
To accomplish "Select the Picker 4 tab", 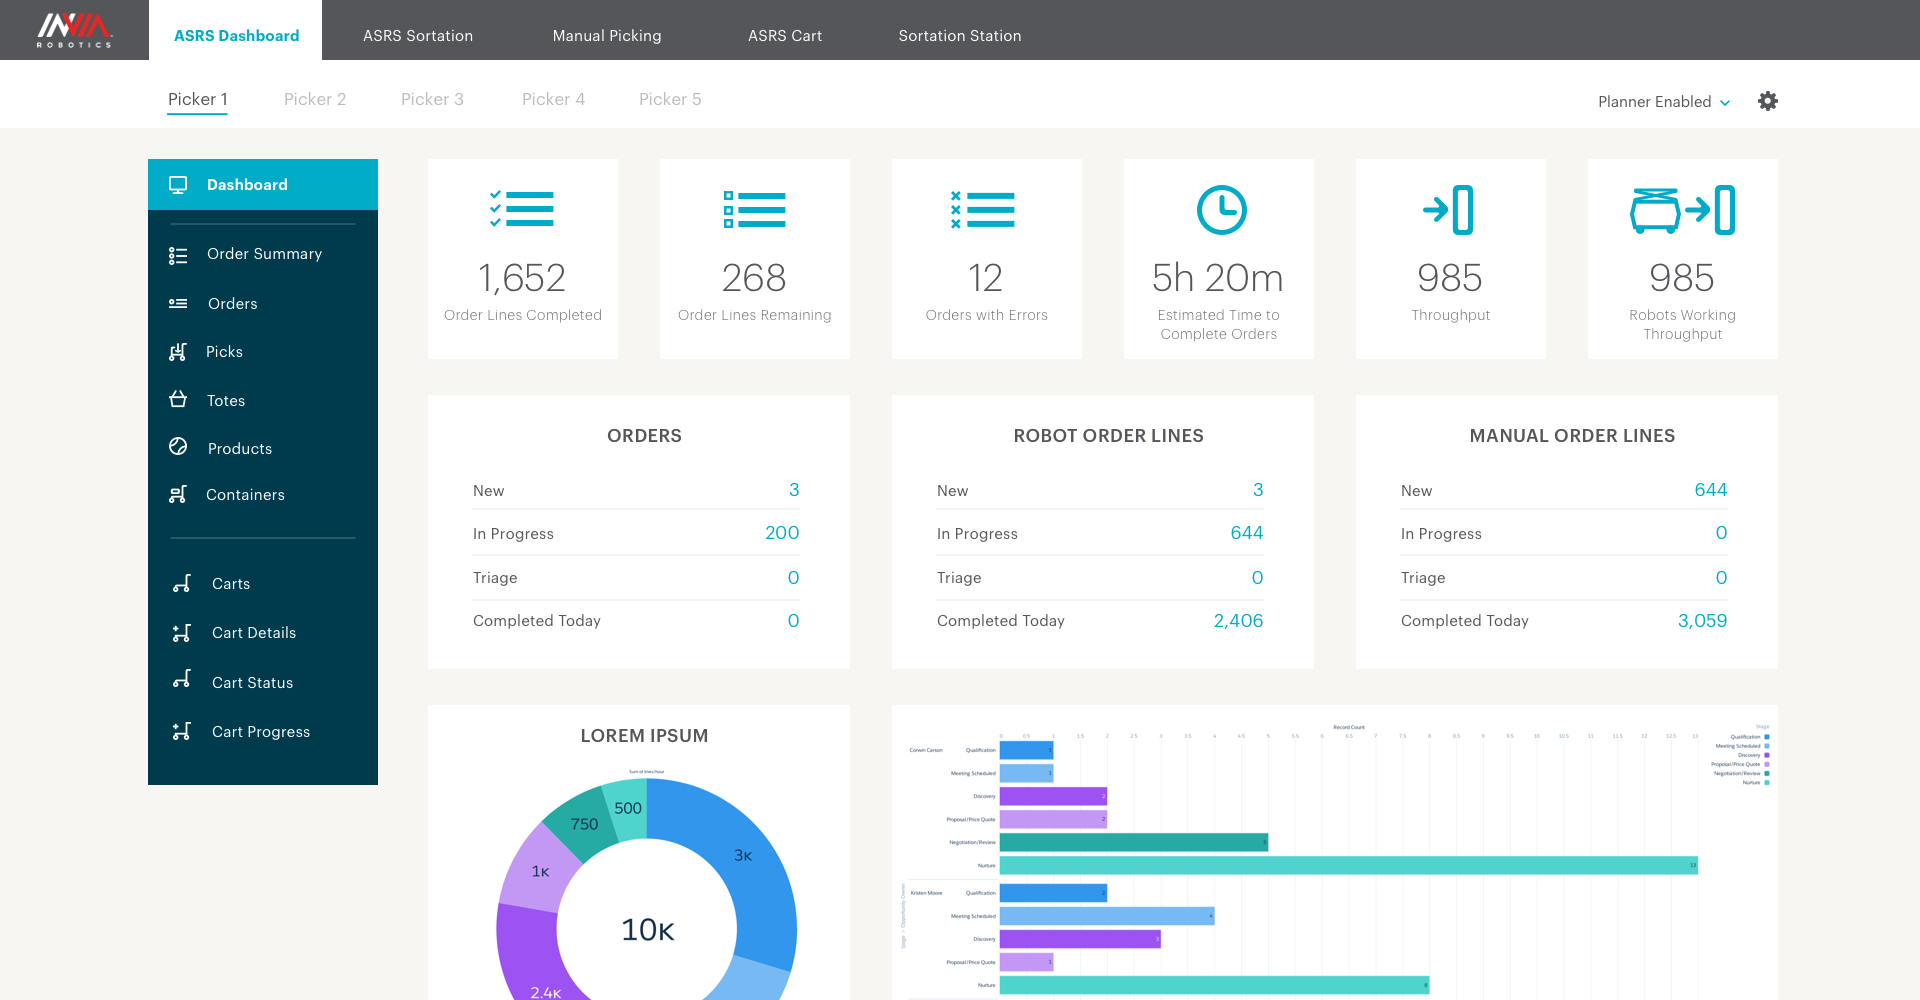I will point(553,99).
